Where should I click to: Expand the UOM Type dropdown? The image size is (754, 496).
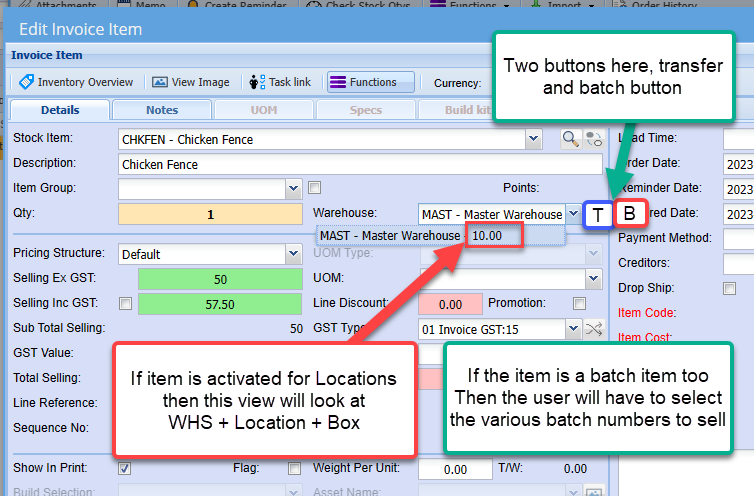click(593, 254)
